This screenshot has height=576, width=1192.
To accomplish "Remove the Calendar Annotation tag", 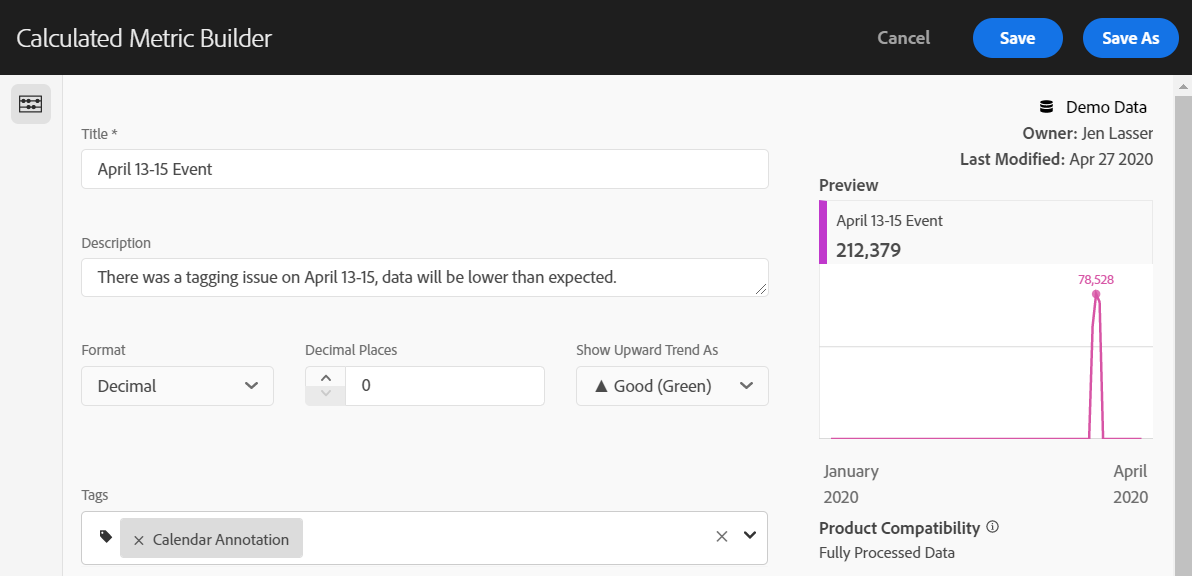I will [x=139, y=539].
